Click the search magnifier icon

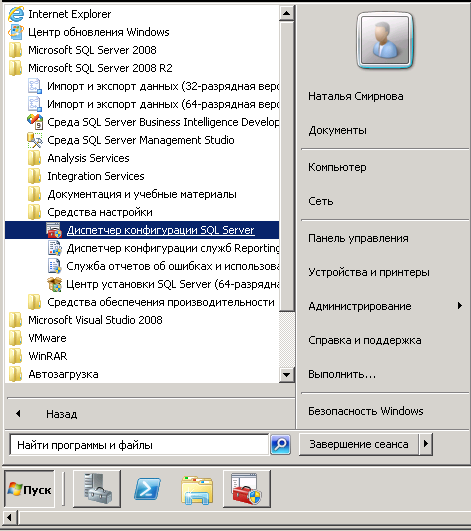[280, 444]
